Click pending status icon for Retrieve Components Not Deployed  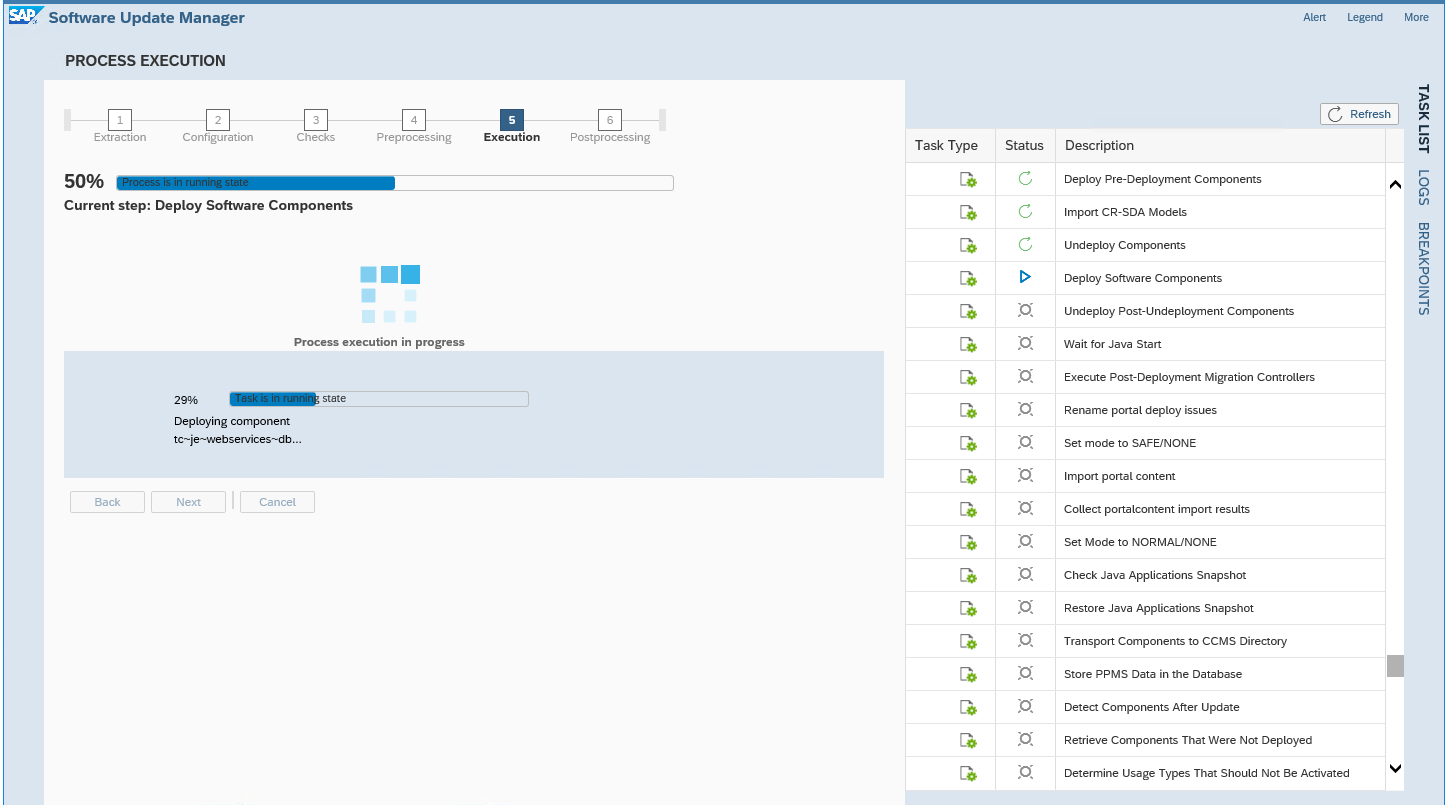coord(1025,739)
